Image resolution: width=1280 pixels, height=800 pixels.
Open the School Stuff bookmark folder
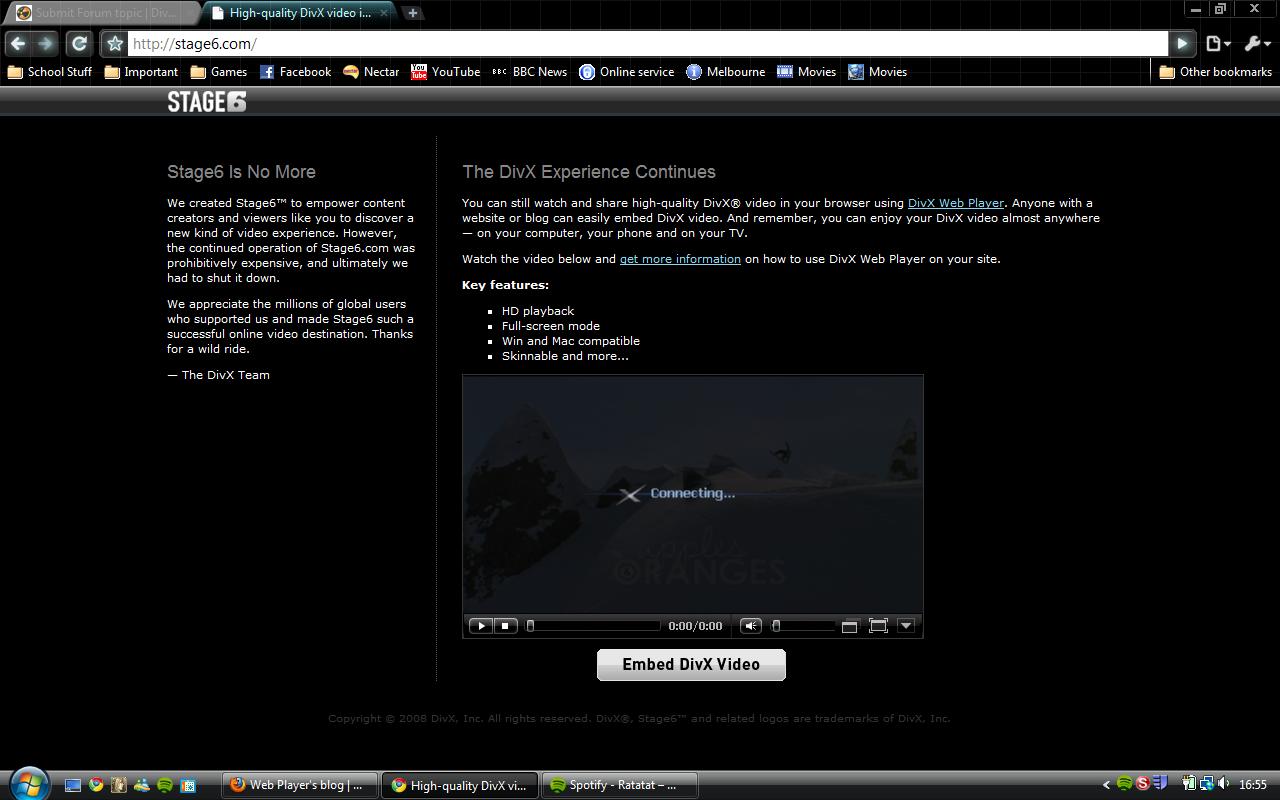point(50,72)
